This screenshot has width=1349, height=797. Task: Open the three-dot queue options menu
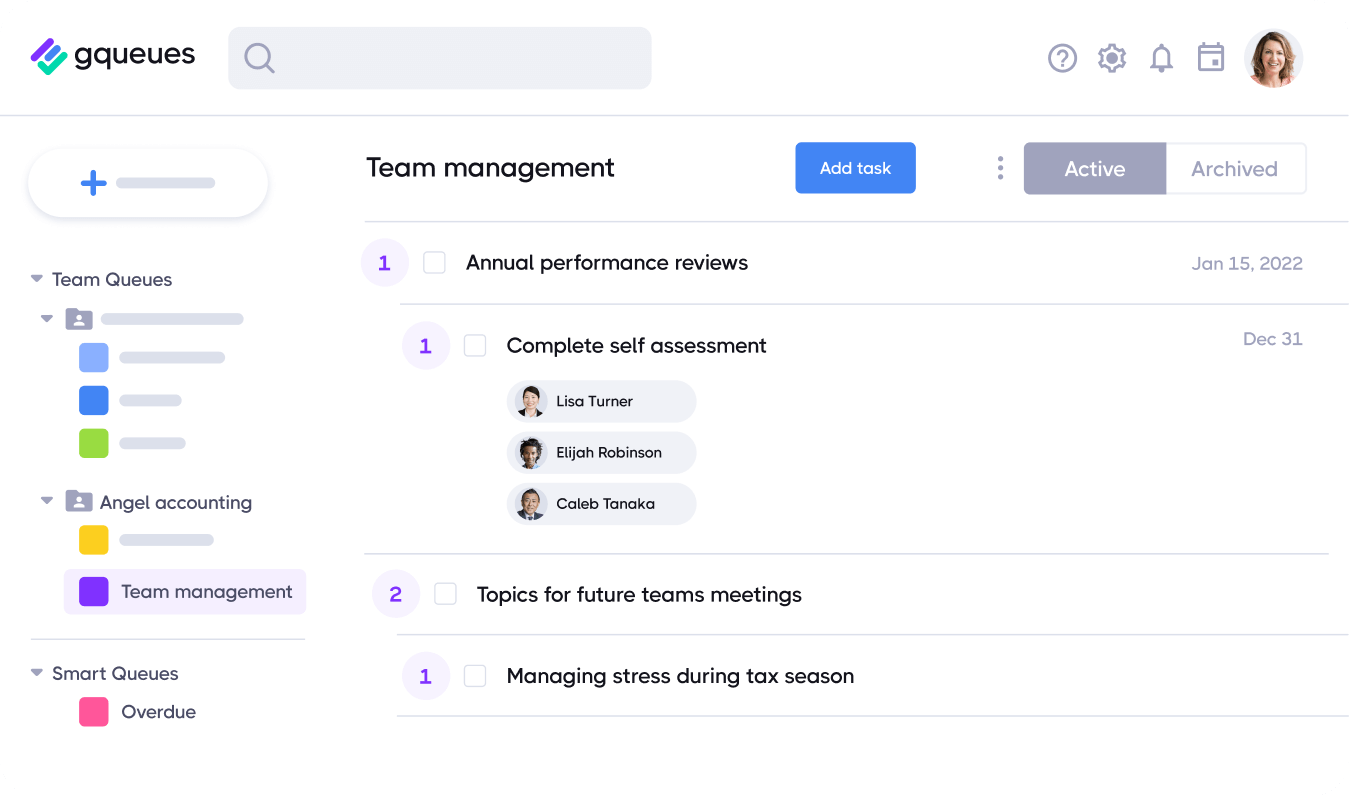[x=1000, y=168]
